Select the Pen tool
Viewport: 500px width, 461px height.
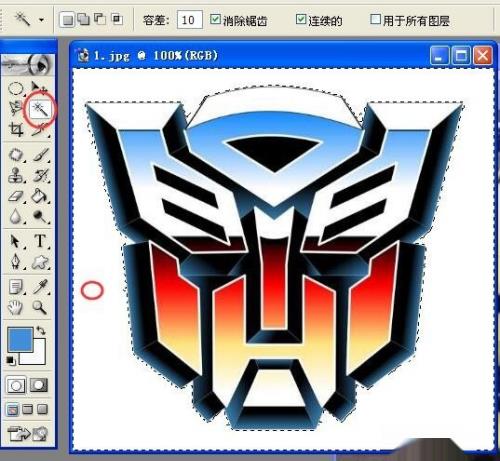coord(15,262)
